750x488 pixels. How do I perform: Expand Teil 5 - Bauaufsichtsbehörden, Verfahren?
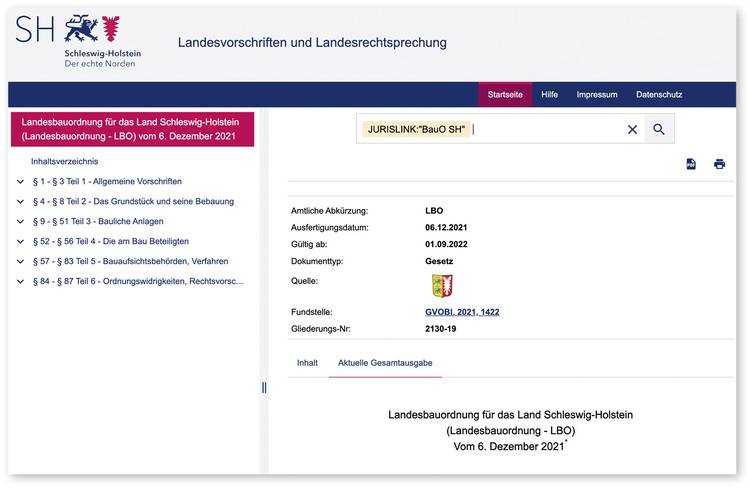coord(20,262)
